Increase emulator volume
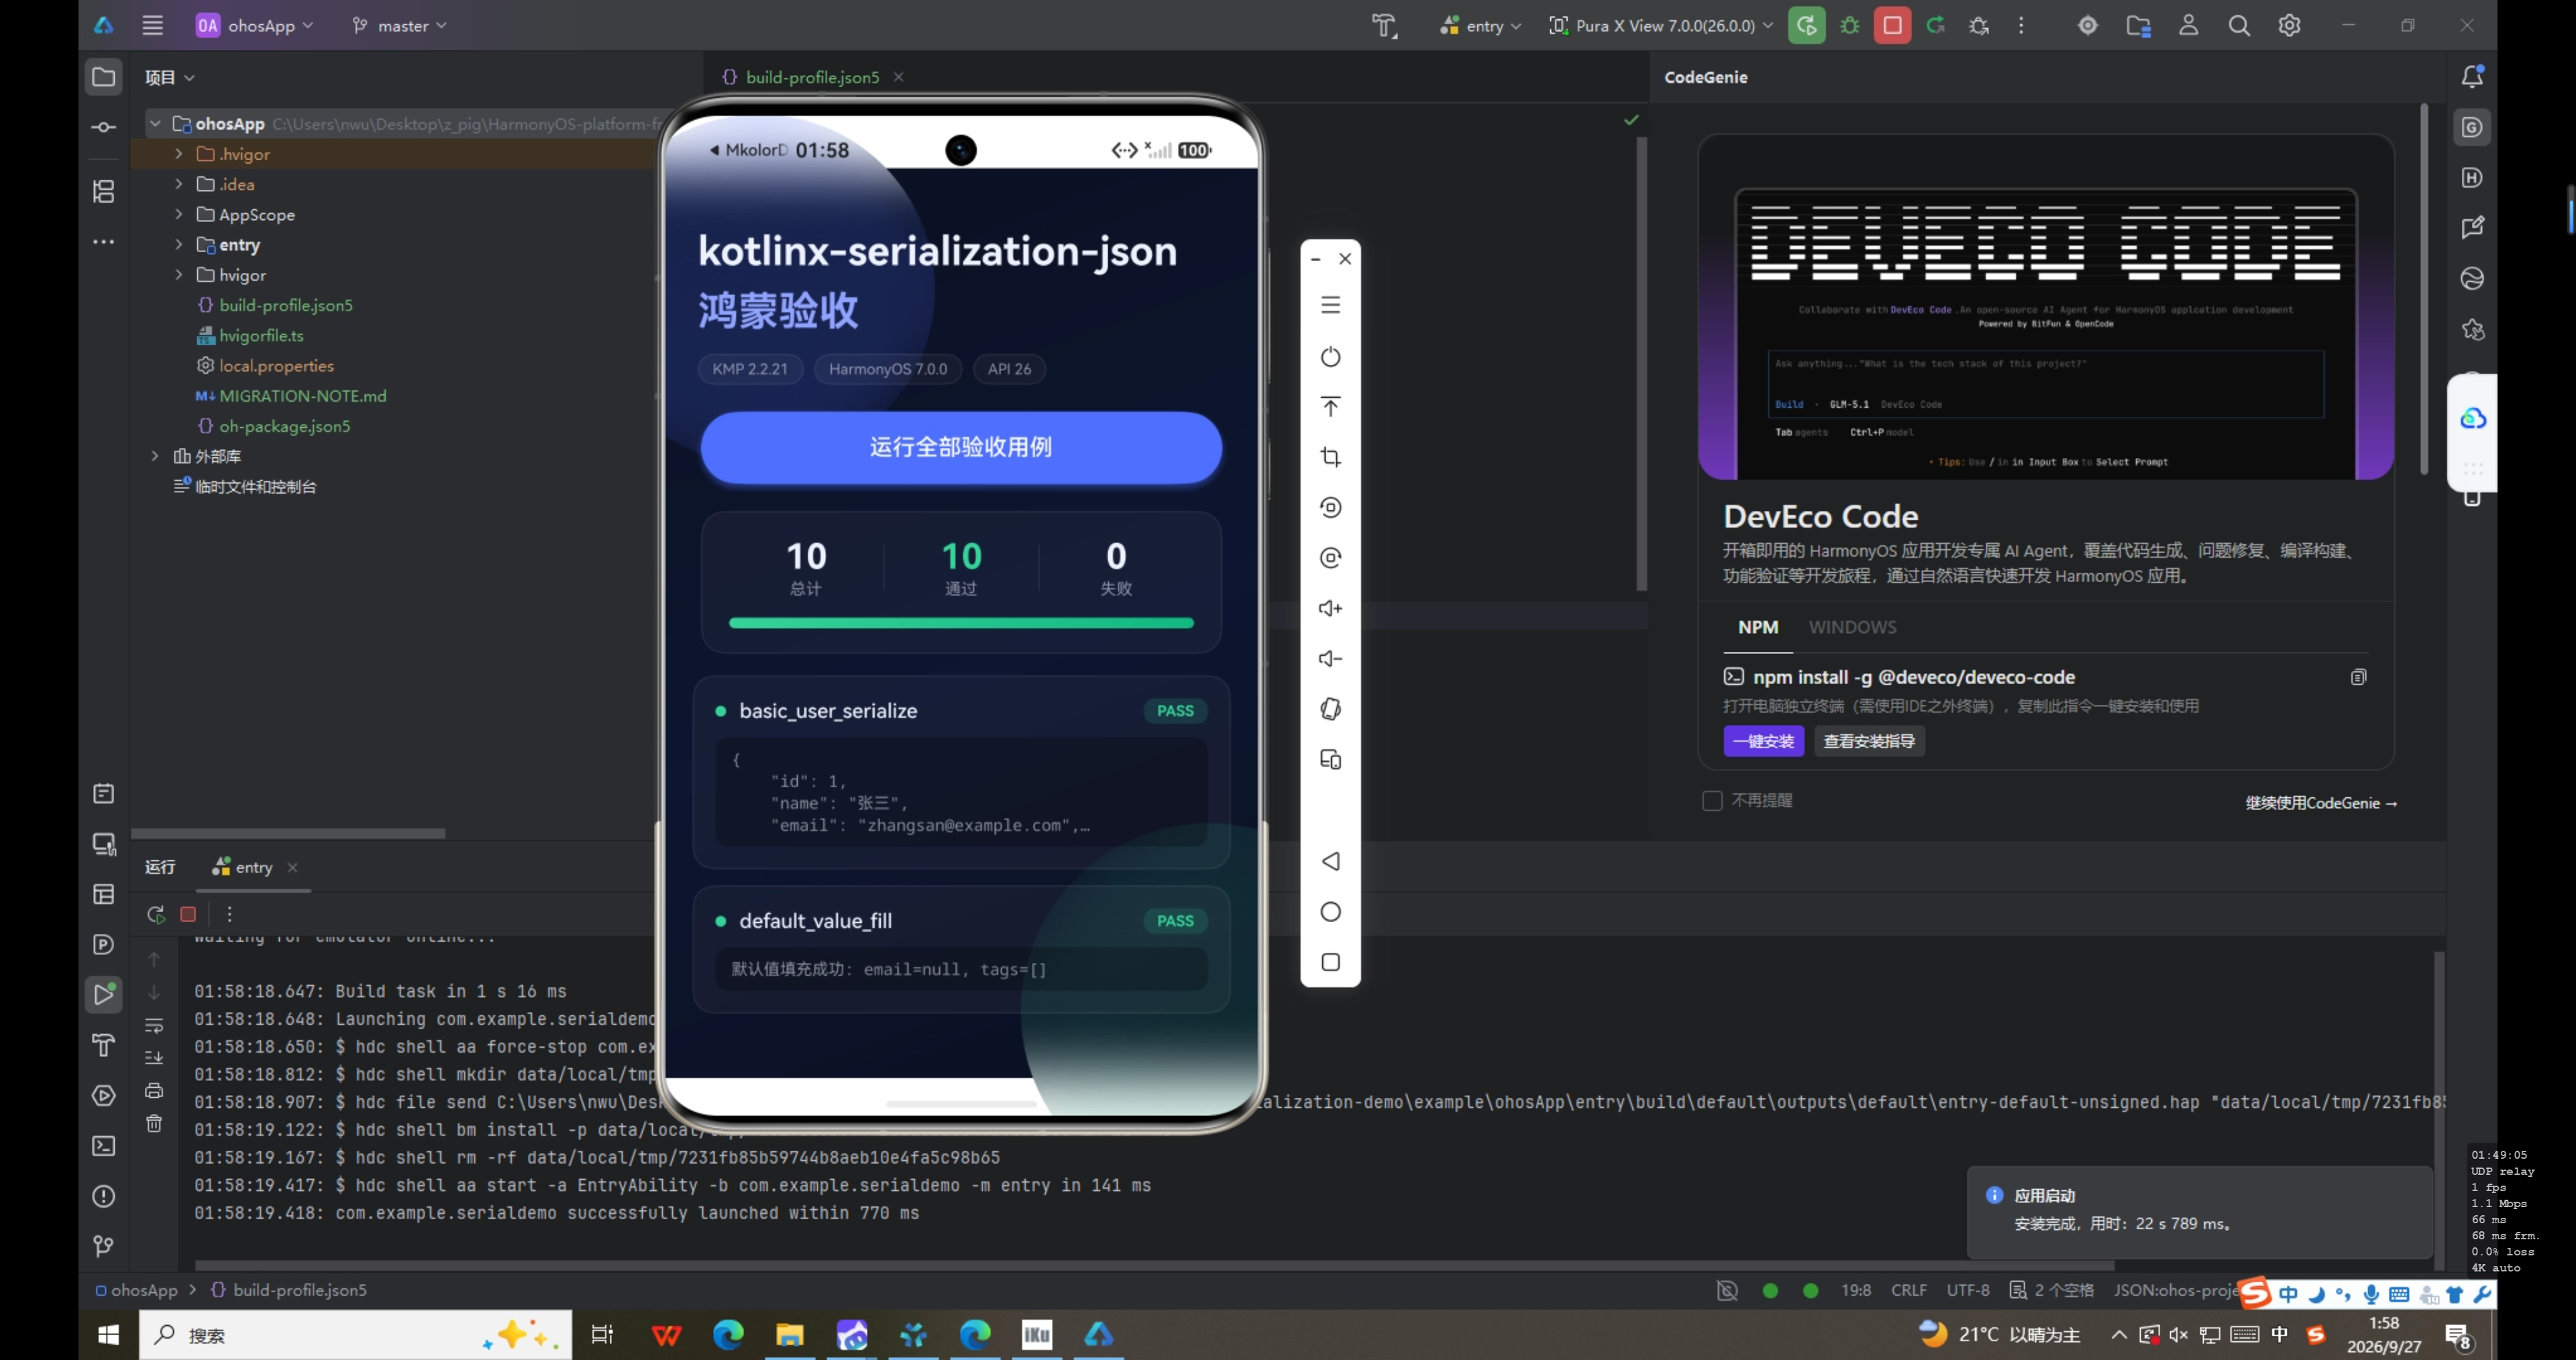Viewport: 2576px width, 1360px height. 1330,608
